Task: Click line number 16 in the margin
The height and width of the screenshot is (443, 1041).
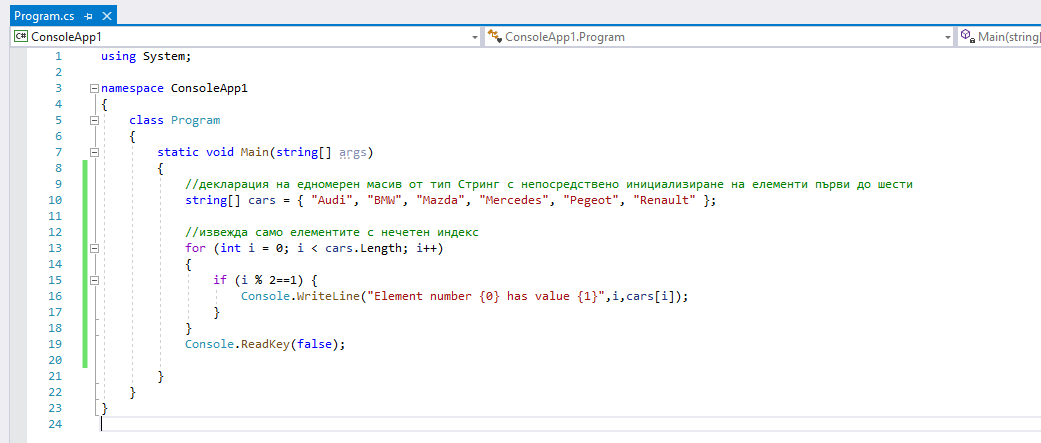Action: point(54,296)
